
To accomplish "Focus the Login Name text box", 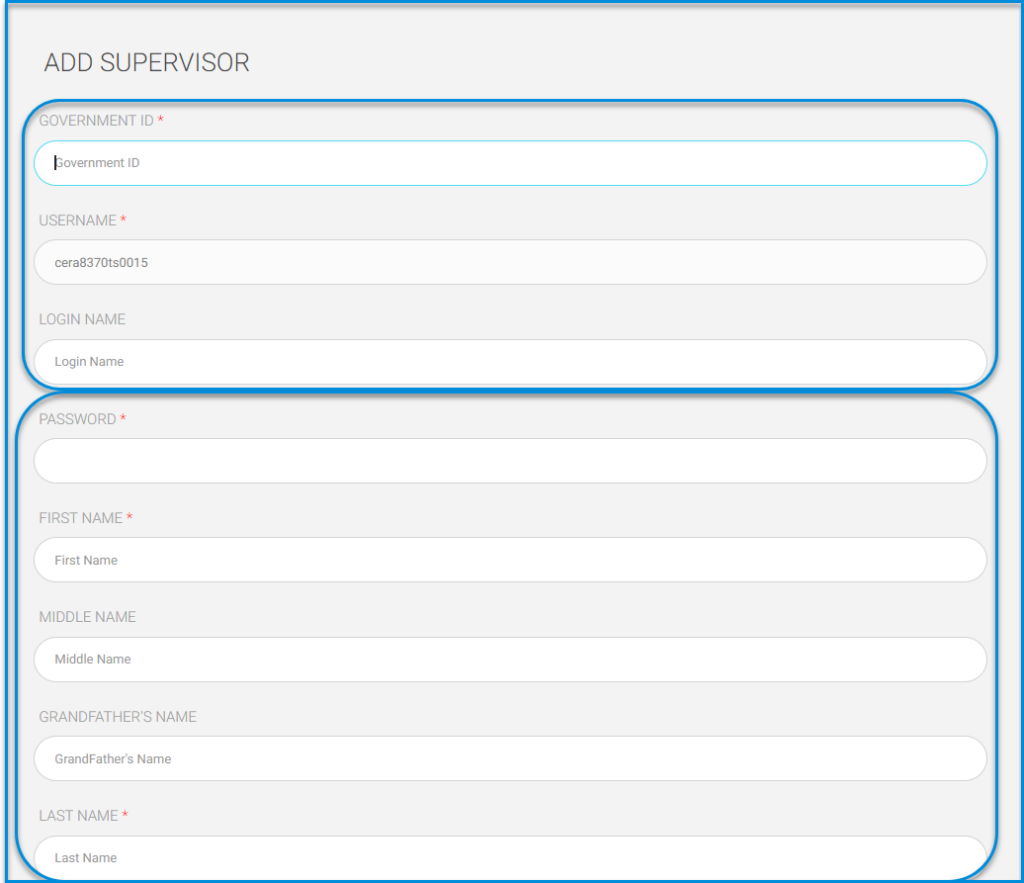I will click(x=510, y=362).
